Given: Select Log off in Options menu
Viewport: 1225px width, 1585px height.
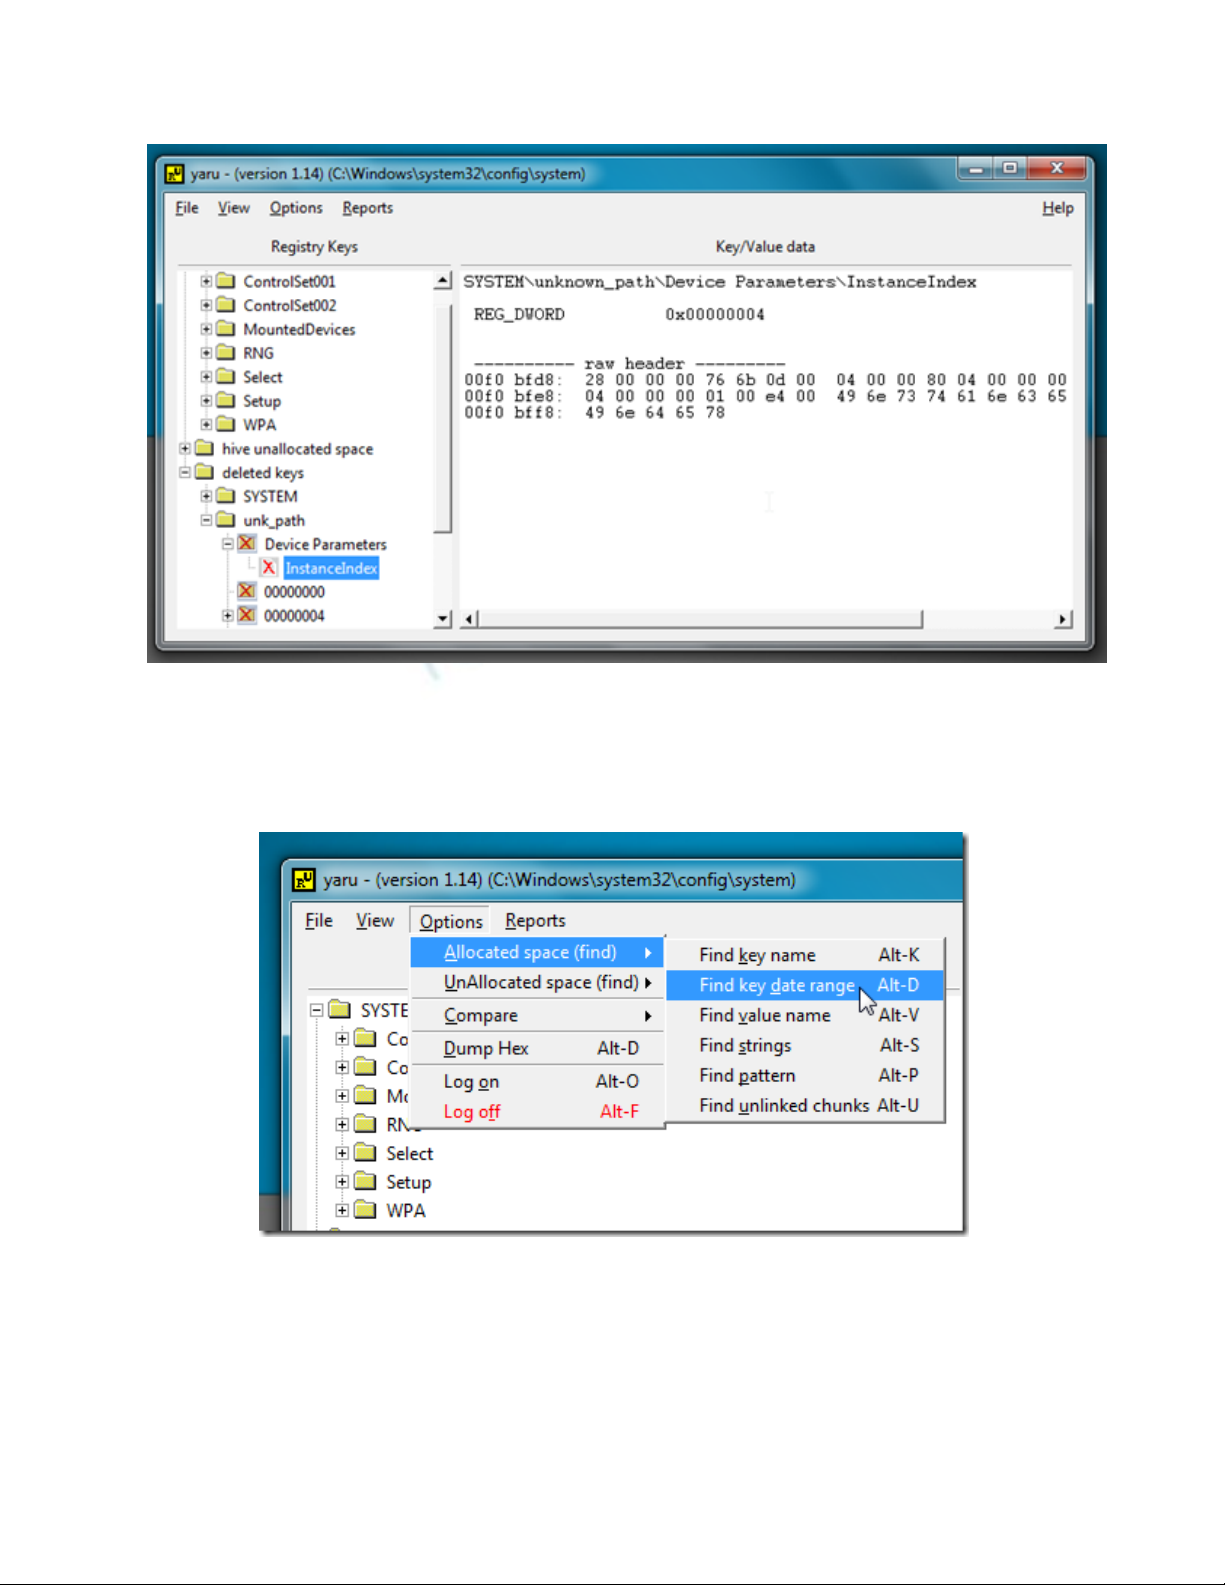Looking at the screenshot, I should (472, 1112).
